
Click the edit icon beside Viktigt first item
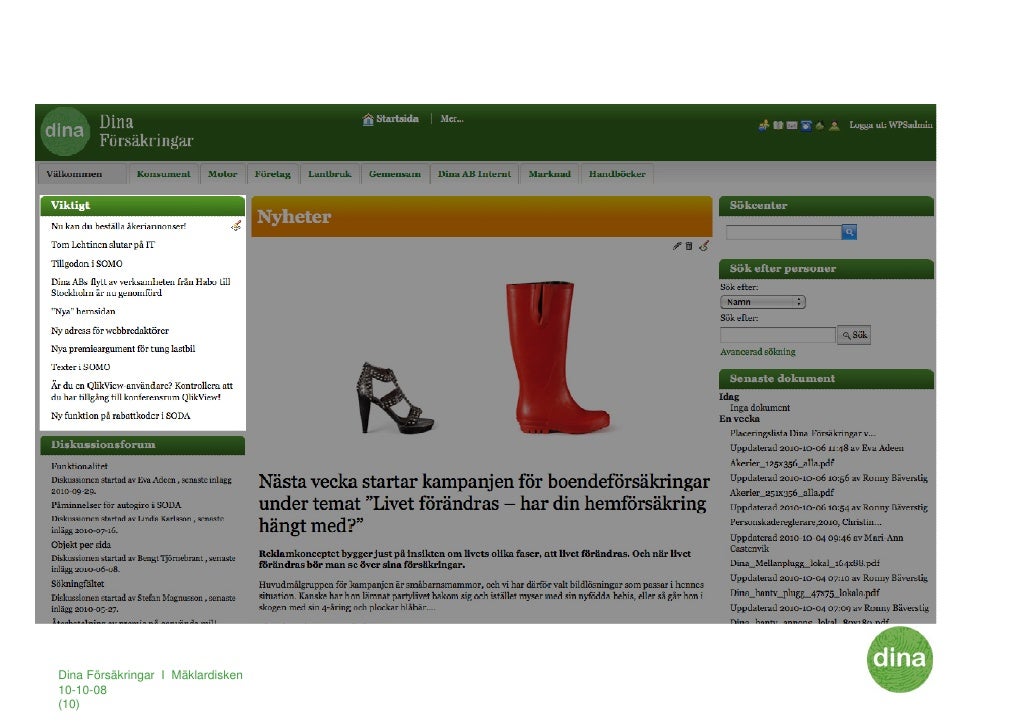tap(236, 225)
